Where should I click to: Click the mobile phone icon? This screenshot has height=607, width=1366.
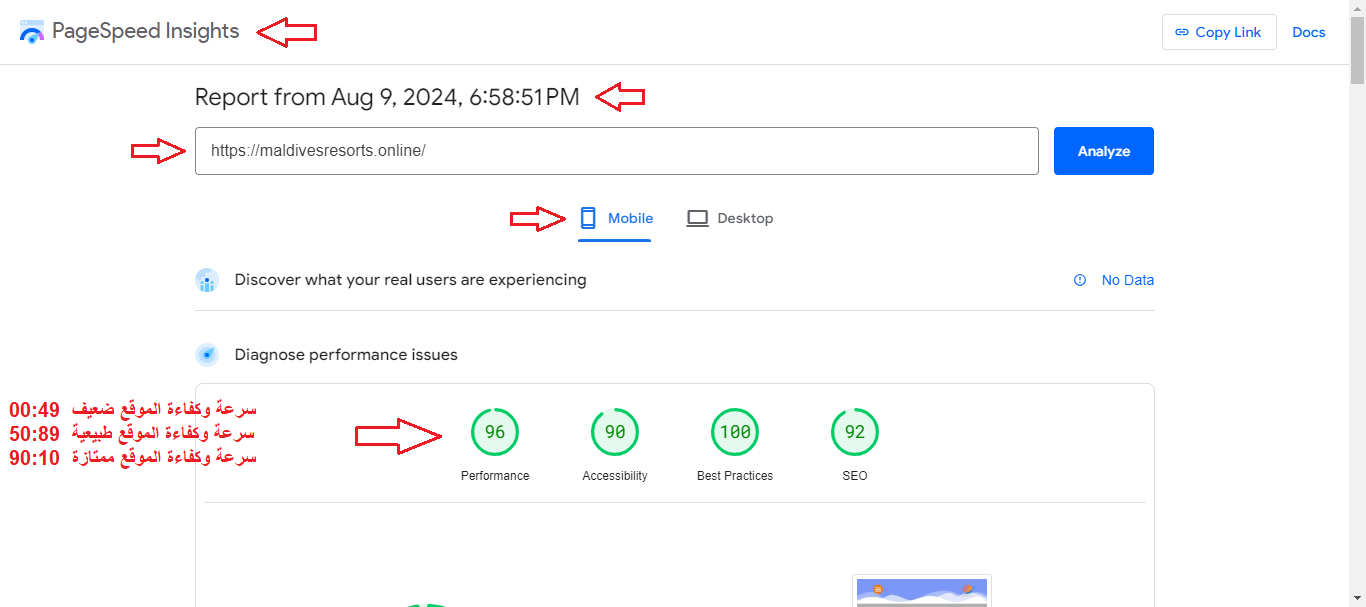click(x=588, y=218)
